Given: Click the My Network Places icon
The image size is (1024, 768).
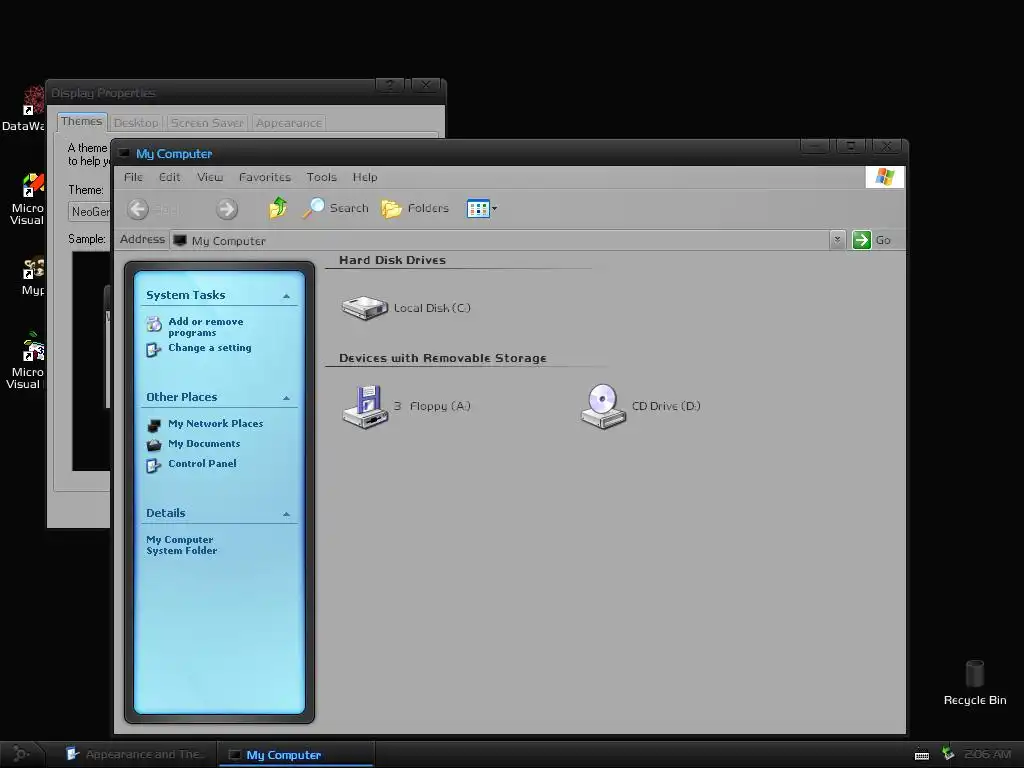Looking at the screenshot, I should click(x=154, y=425).
